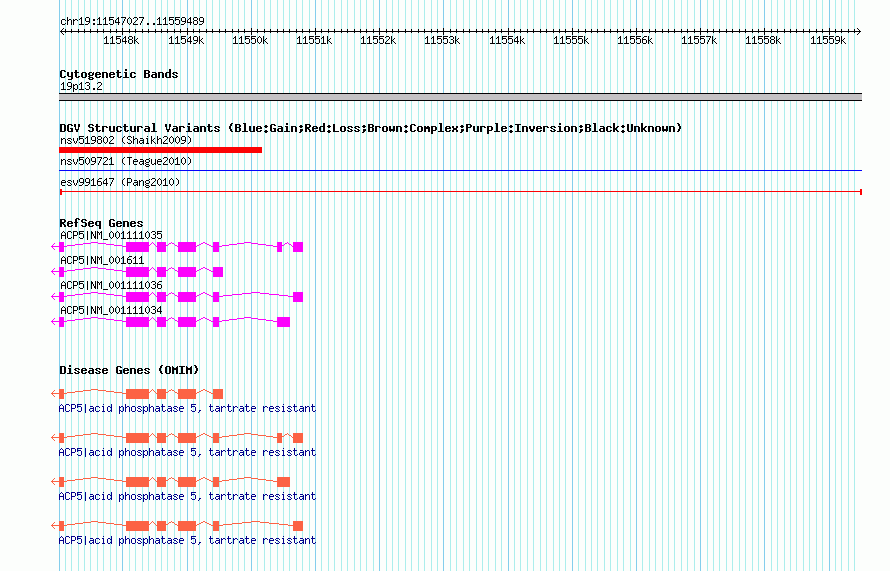Click the esv991647 (Pang2010) label
This screenshot has height=571, width=890.
(120, 182)
